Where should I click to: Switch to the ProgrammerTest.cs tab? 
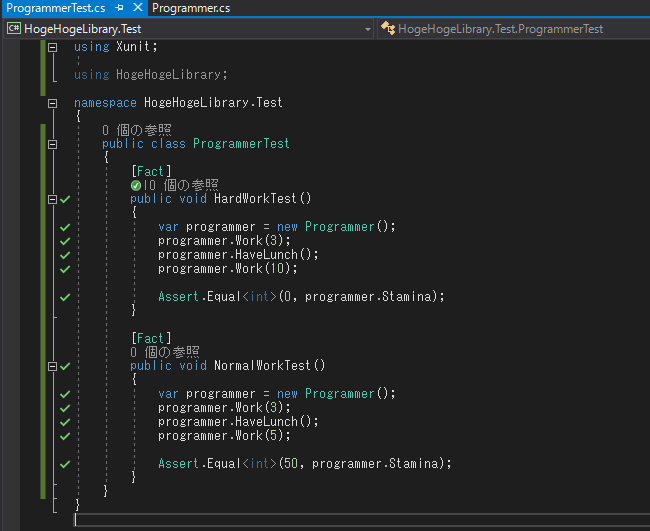click(x=56, y=8)
